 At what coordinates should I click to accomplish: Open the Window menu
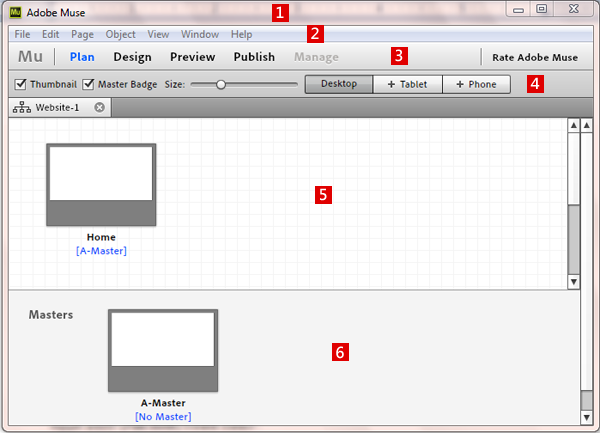coord(200,34)
